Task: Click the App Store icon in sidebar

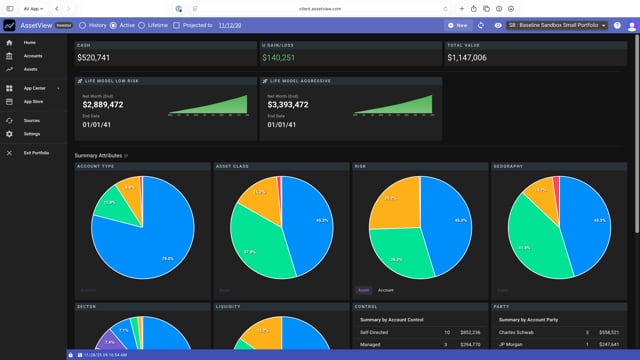Action: [x=9, y=102]
